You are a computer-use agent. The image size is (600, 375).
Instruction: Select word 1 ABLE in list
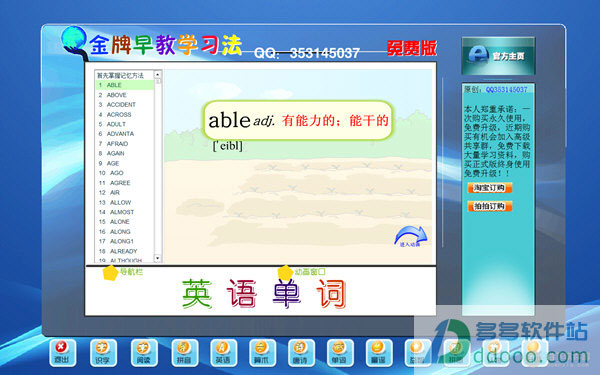124,85
